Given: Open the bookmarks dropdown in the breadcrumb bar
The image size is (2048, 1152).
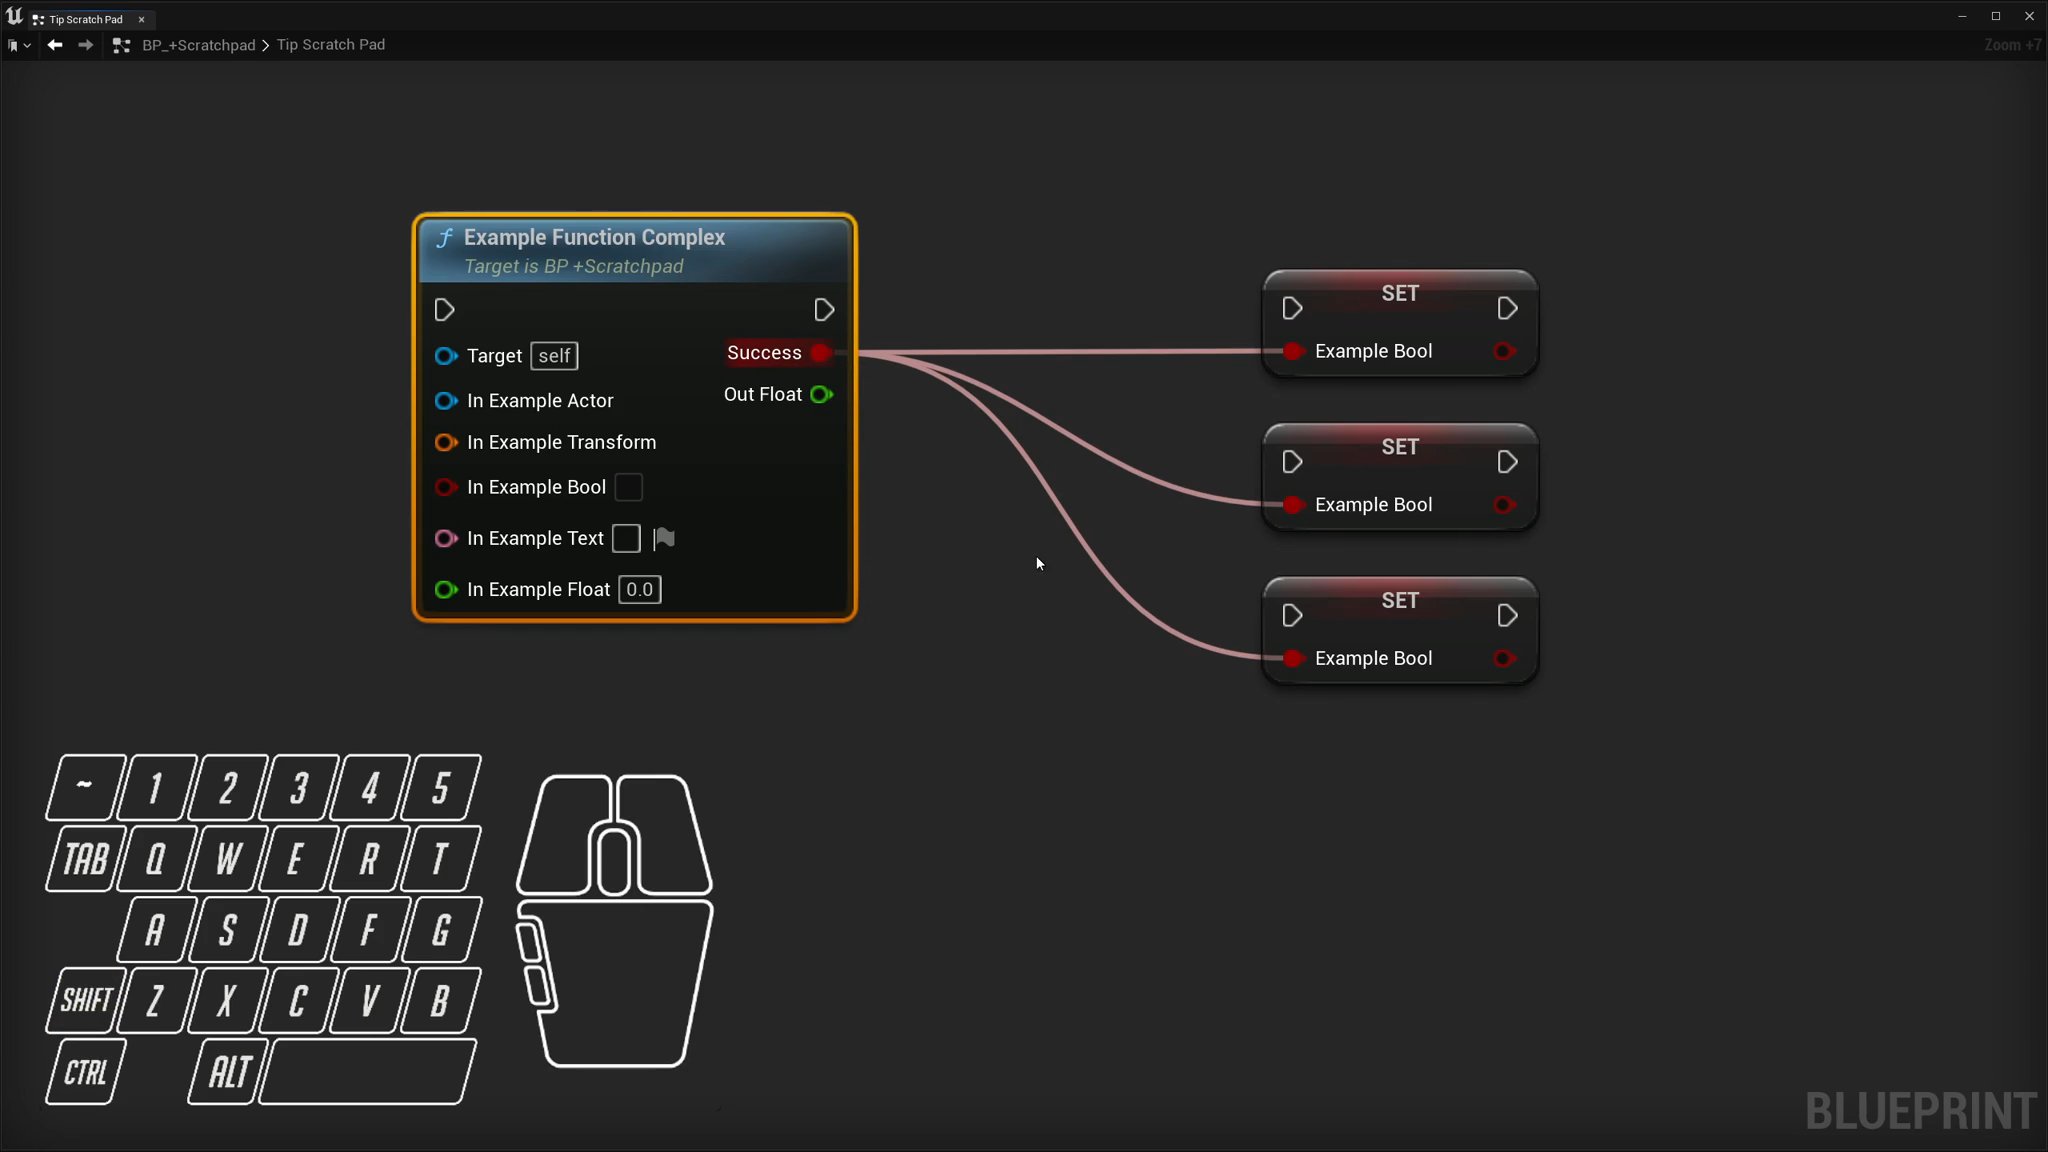Looking at the screenshot, I should click(x=18, y=45).
